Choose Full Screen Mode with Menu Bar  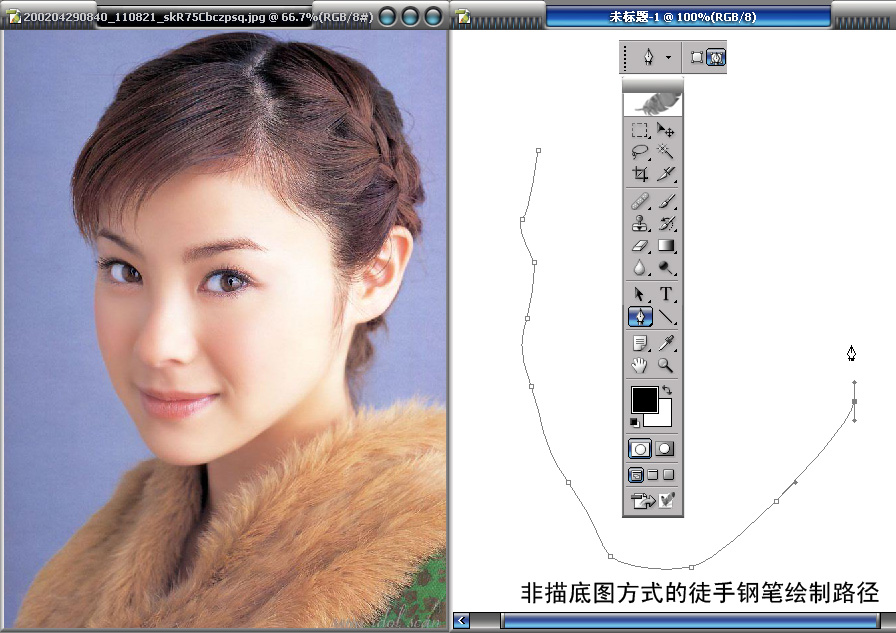point(653,475)
